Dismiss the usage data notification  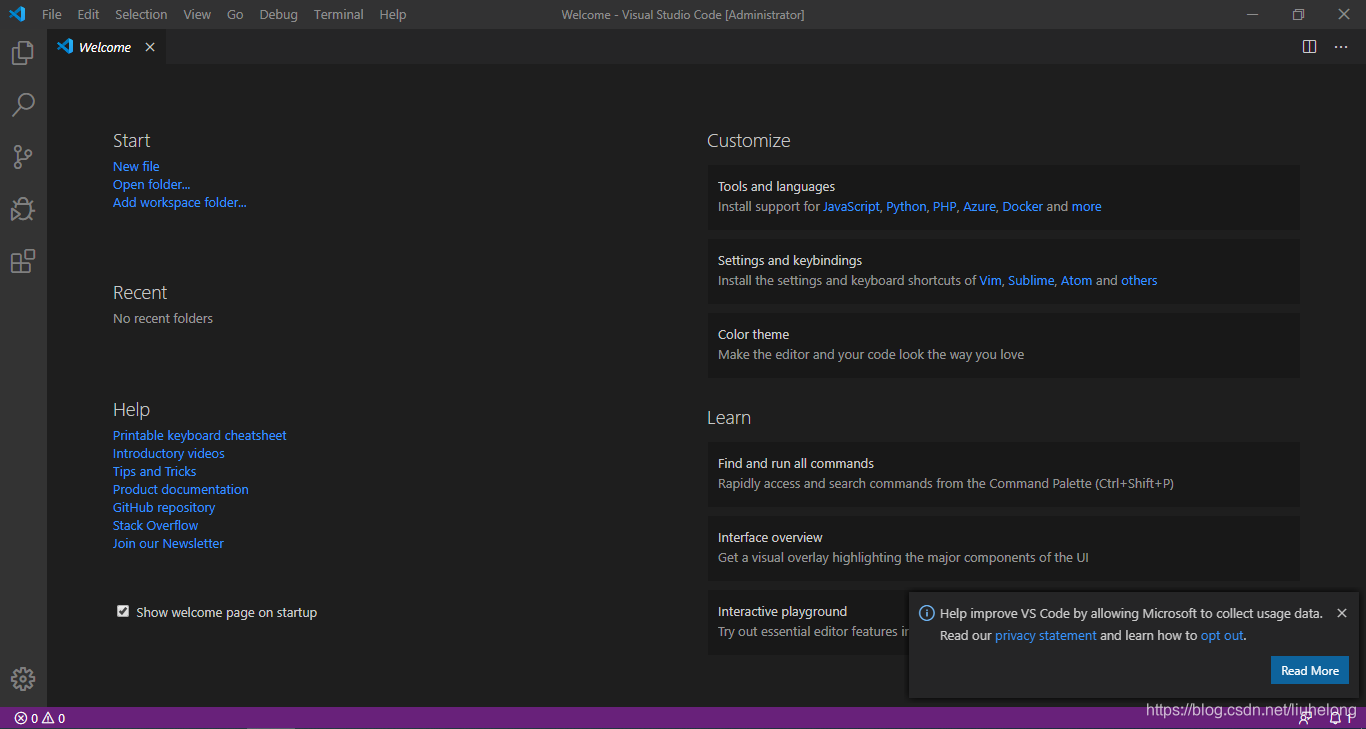pos(1342,613)
